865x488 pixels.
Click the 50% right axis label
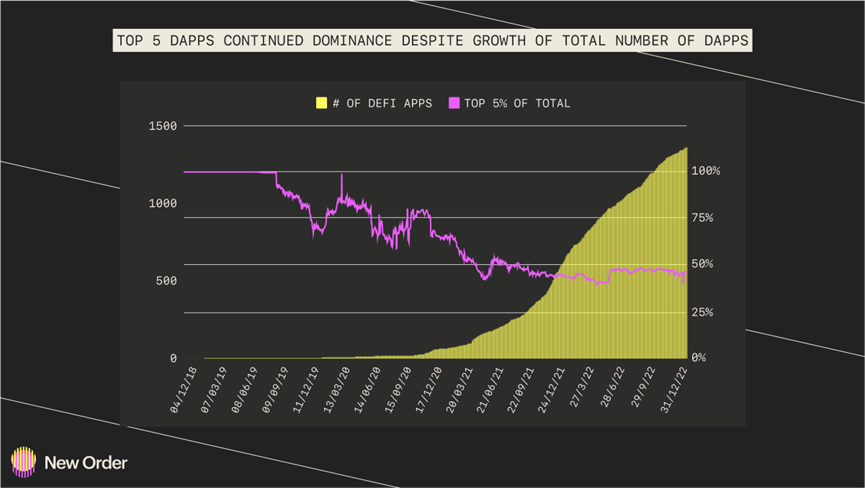point(702,264)
